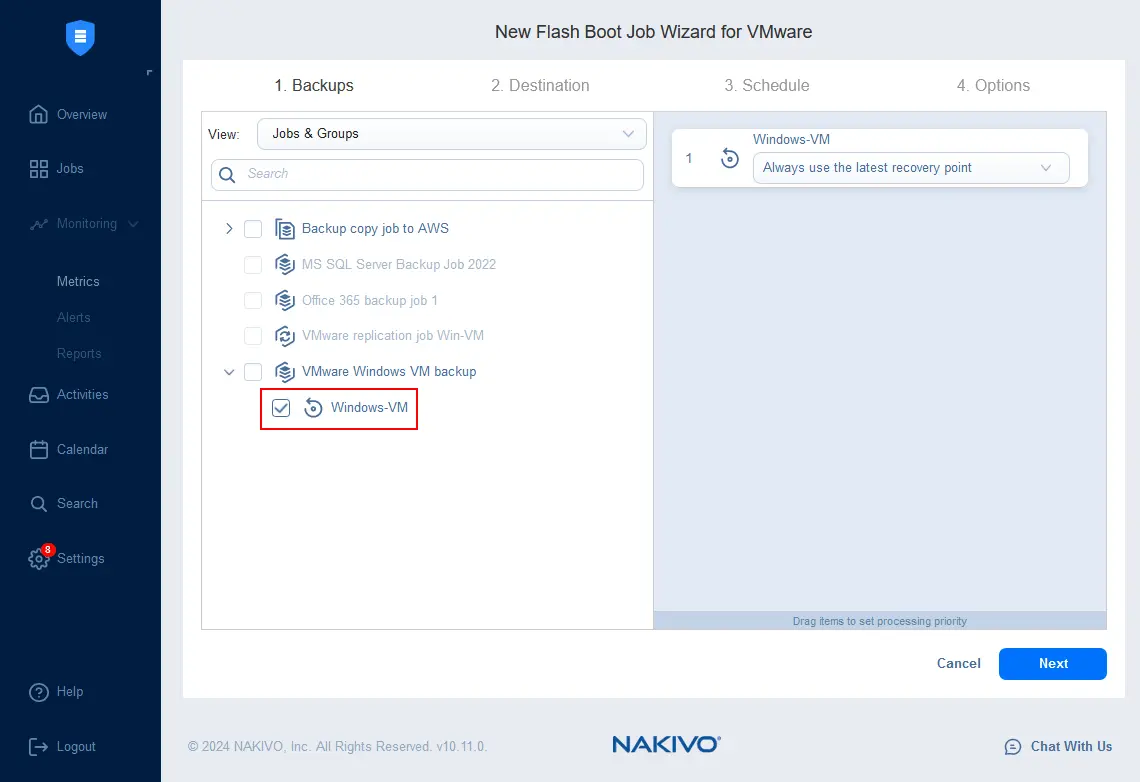Click the Calendar label in sidebar
Viewport: 1140px width, 782px height.
pos(82,449)
